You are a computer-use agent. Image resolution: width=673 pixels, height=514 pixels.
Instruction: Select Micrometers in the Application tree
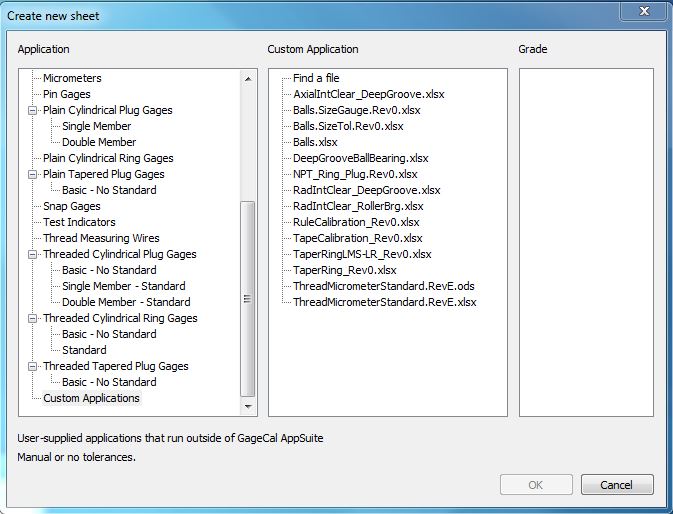tap(72, 78)
